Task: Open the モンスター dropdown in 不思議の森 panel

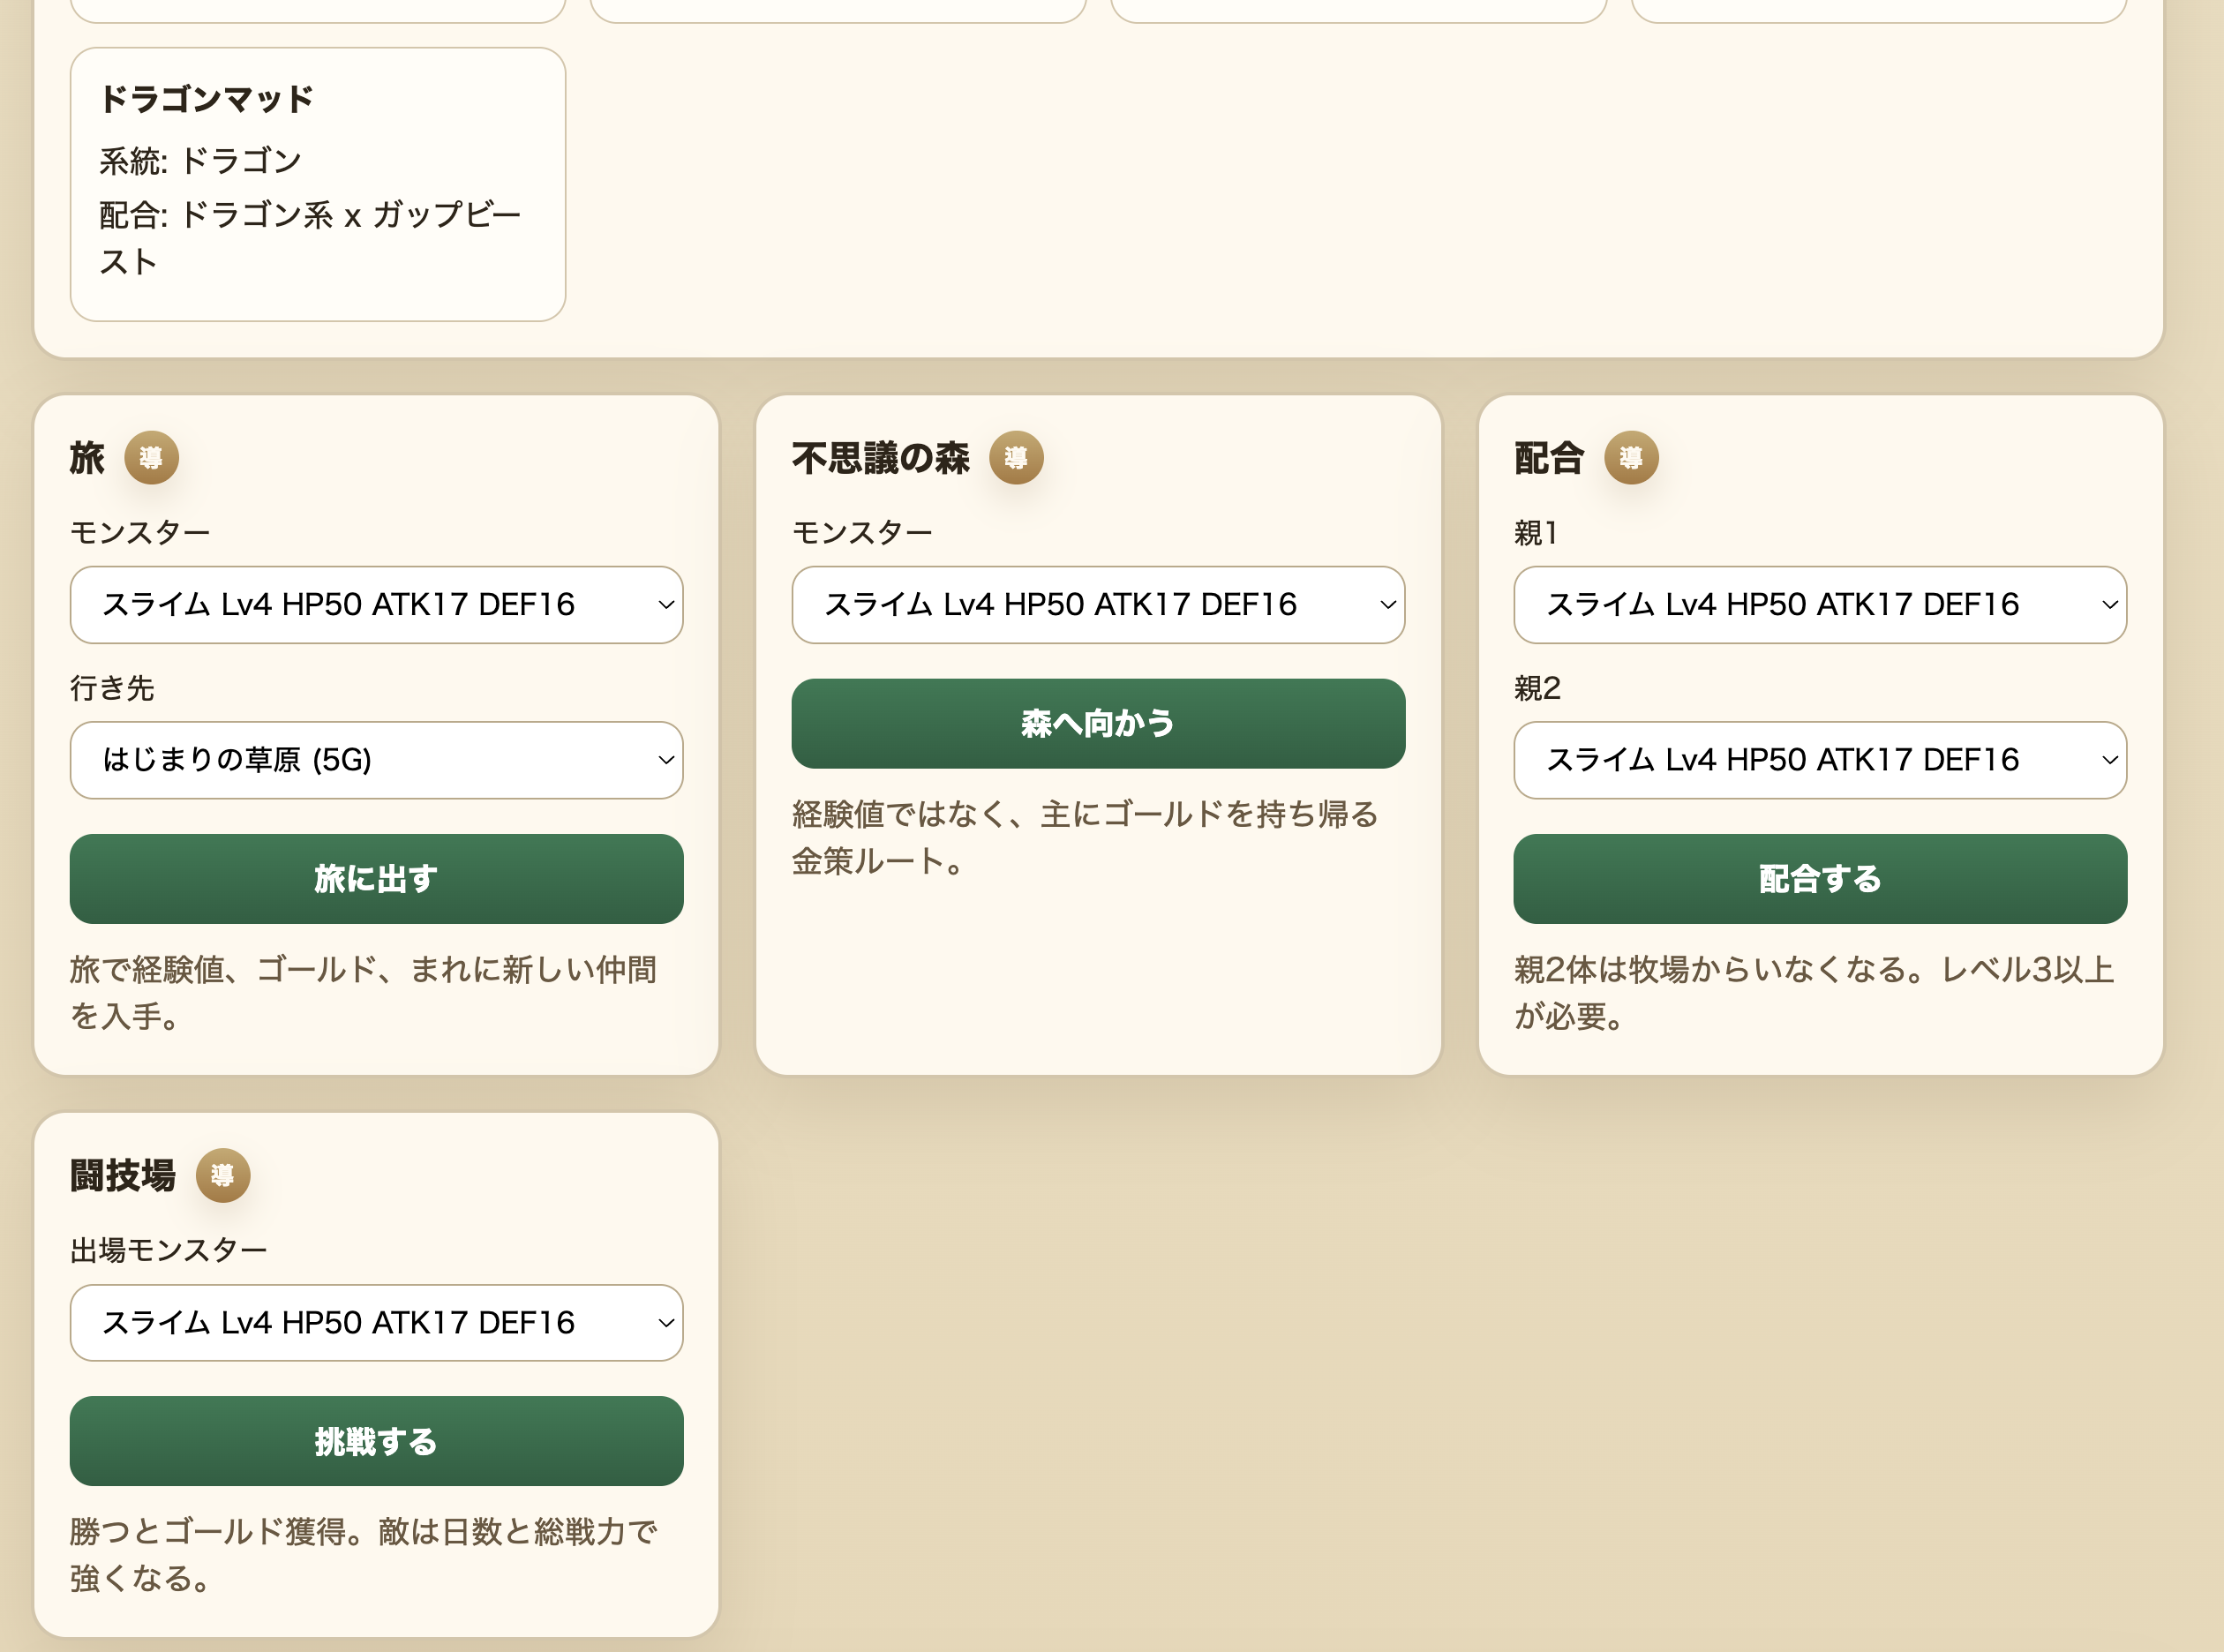Action: pyautogui.click(x=1098, y=604)
